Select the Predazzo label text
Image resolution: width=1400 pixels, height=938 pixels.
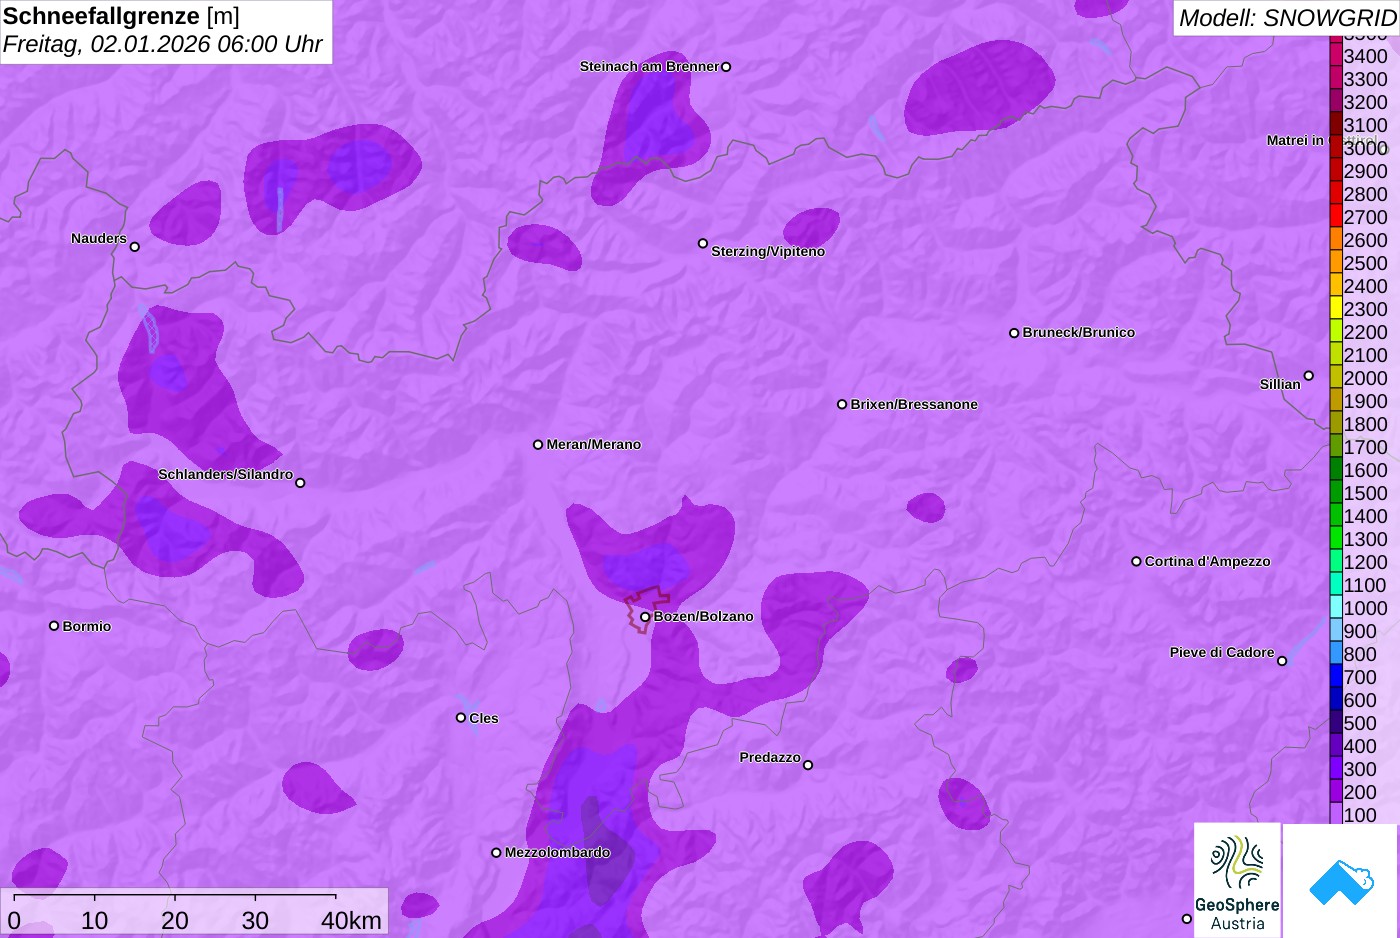pos(770,757)
